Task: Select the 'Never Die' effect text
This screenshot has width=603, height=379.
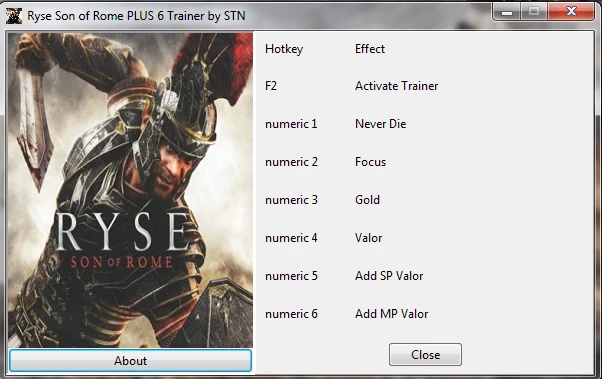Action: coord(380,124)
